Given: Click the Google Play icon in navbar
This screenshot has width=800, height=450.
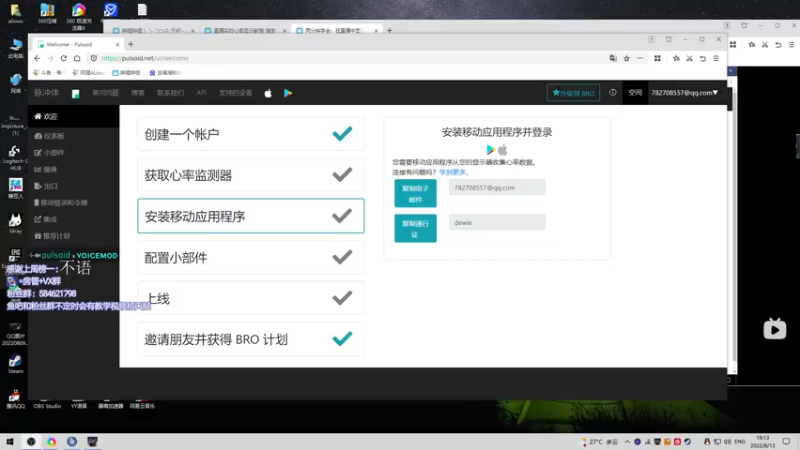Looking at the screenshot, I should 288,93.
